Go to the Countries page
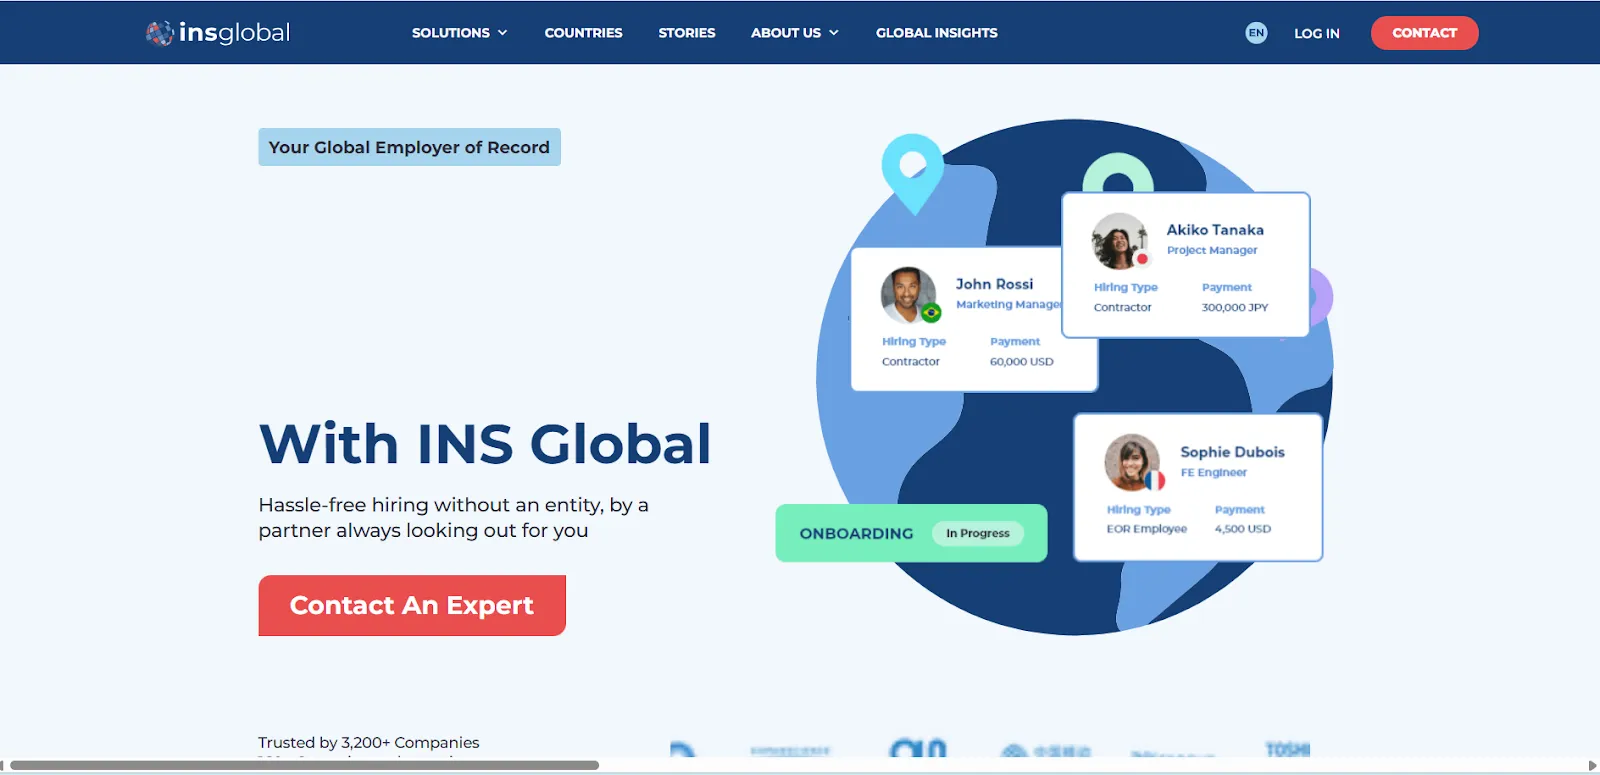 pyautogui.click(x=583, y=33)
